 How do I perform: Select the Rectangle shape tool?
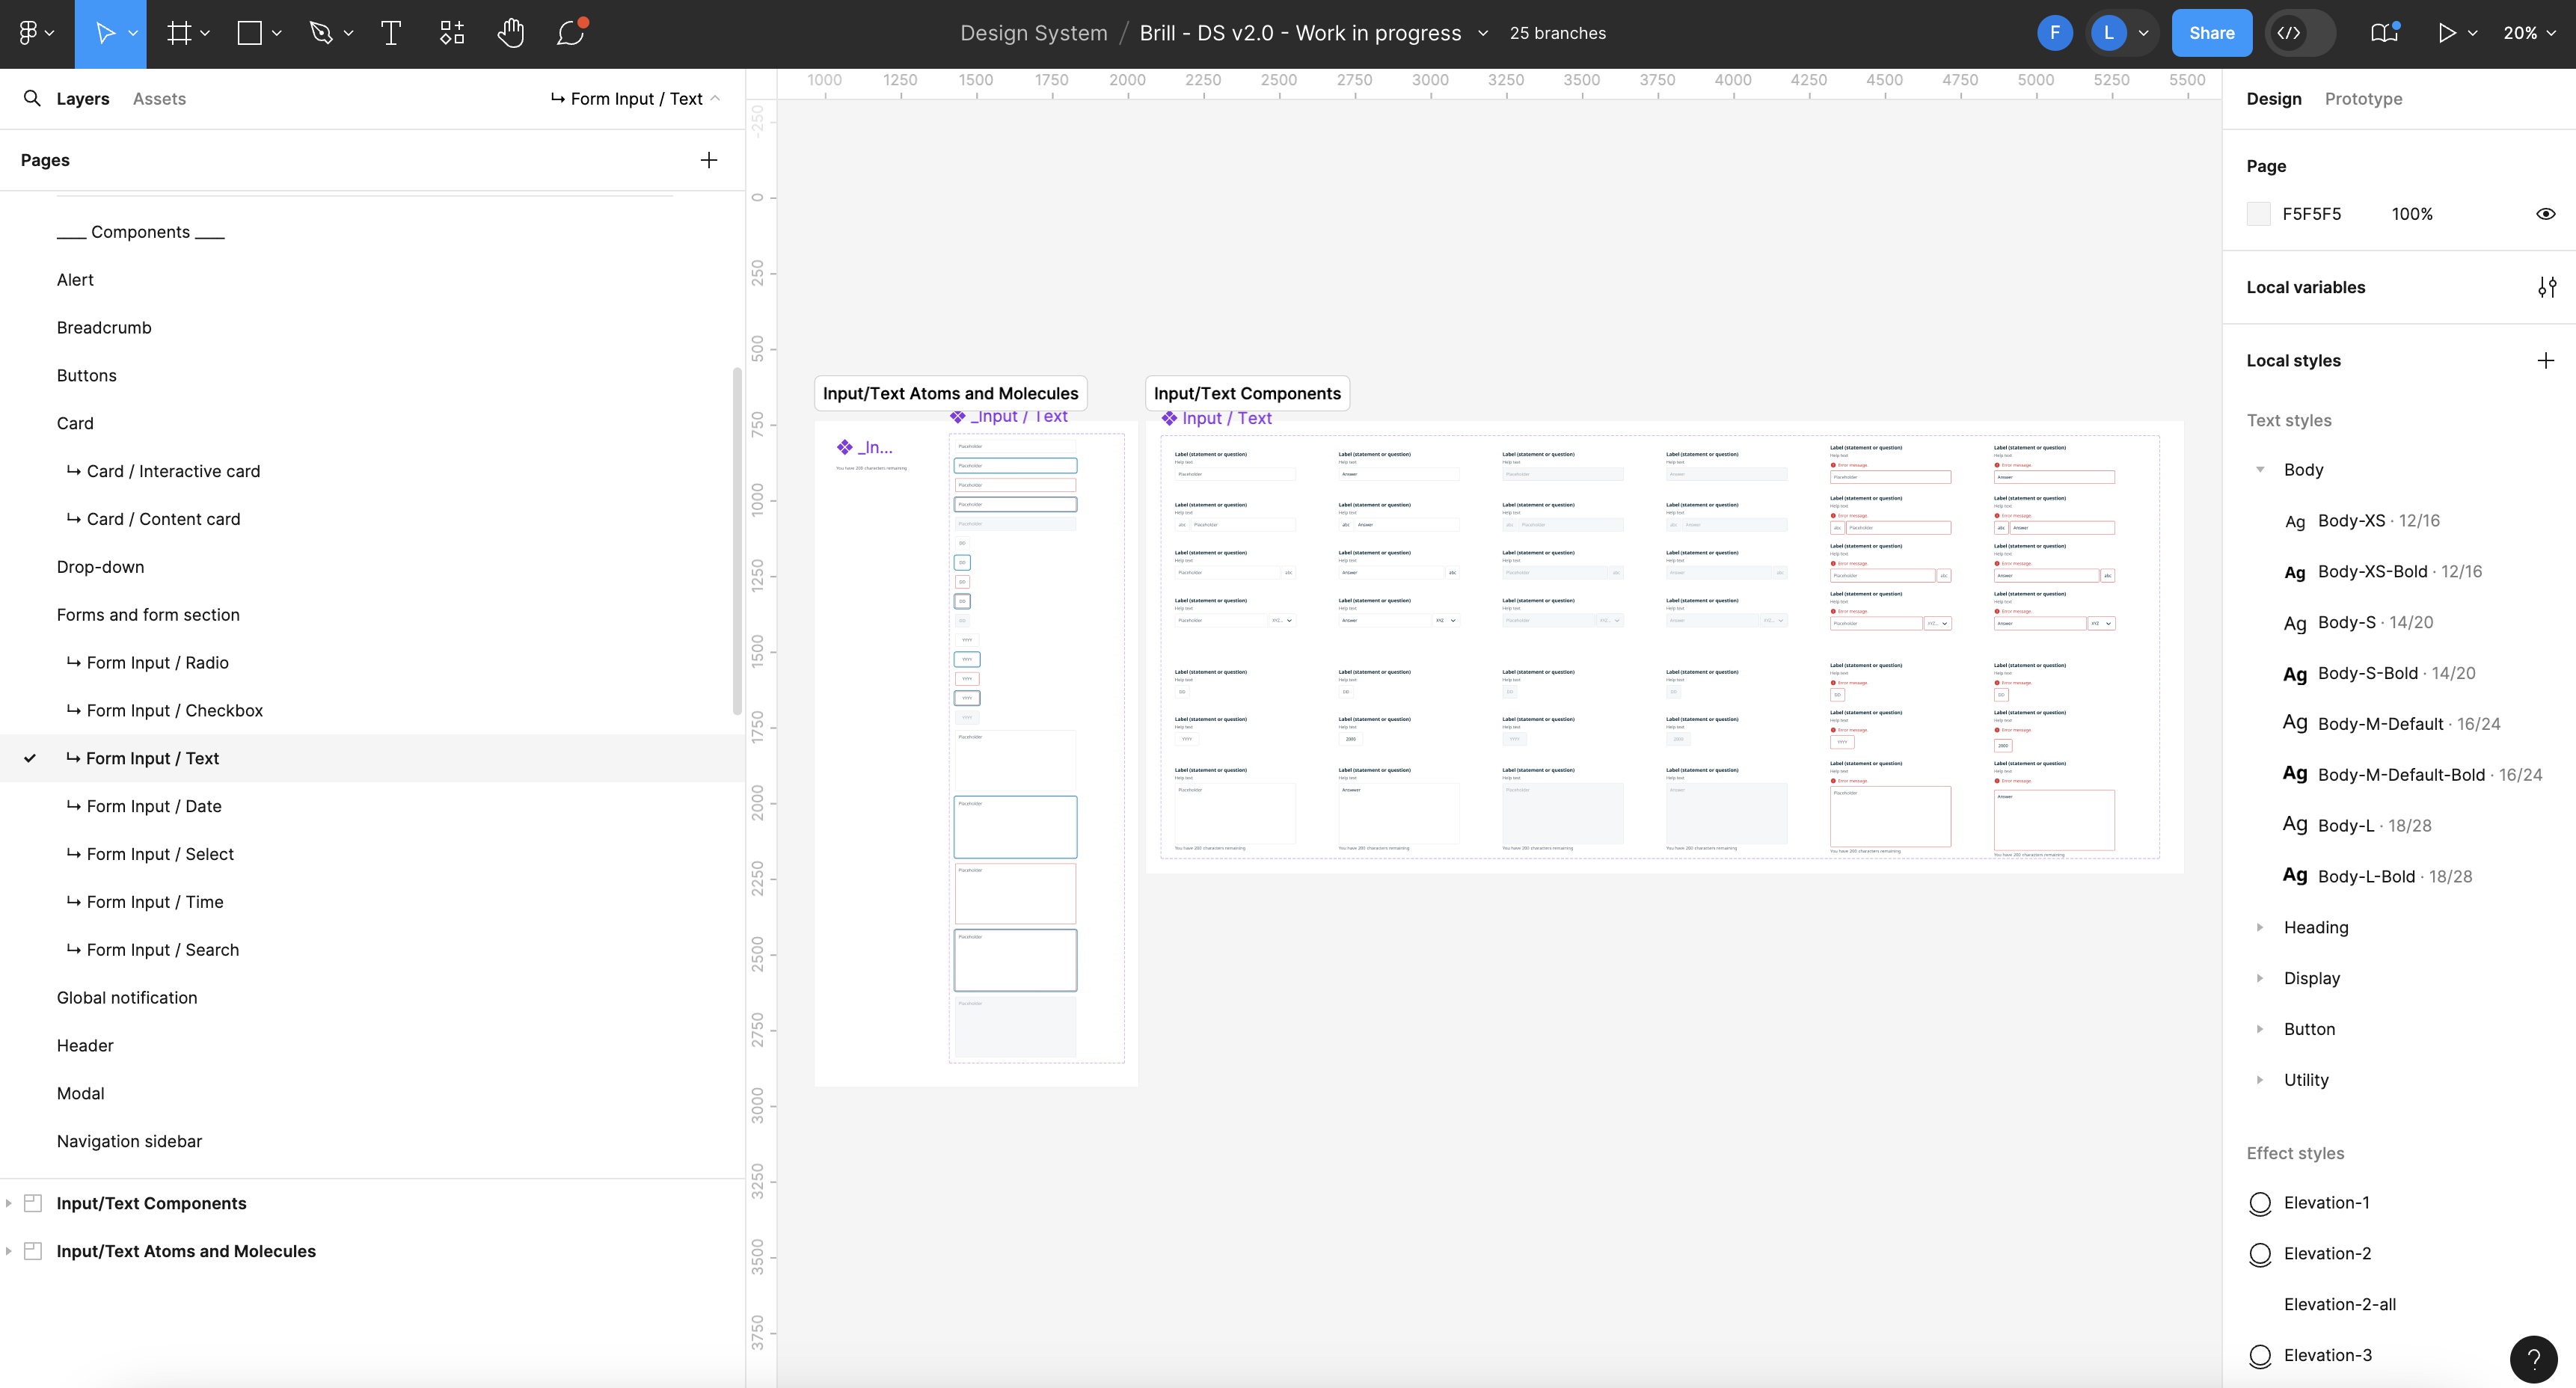250,32
